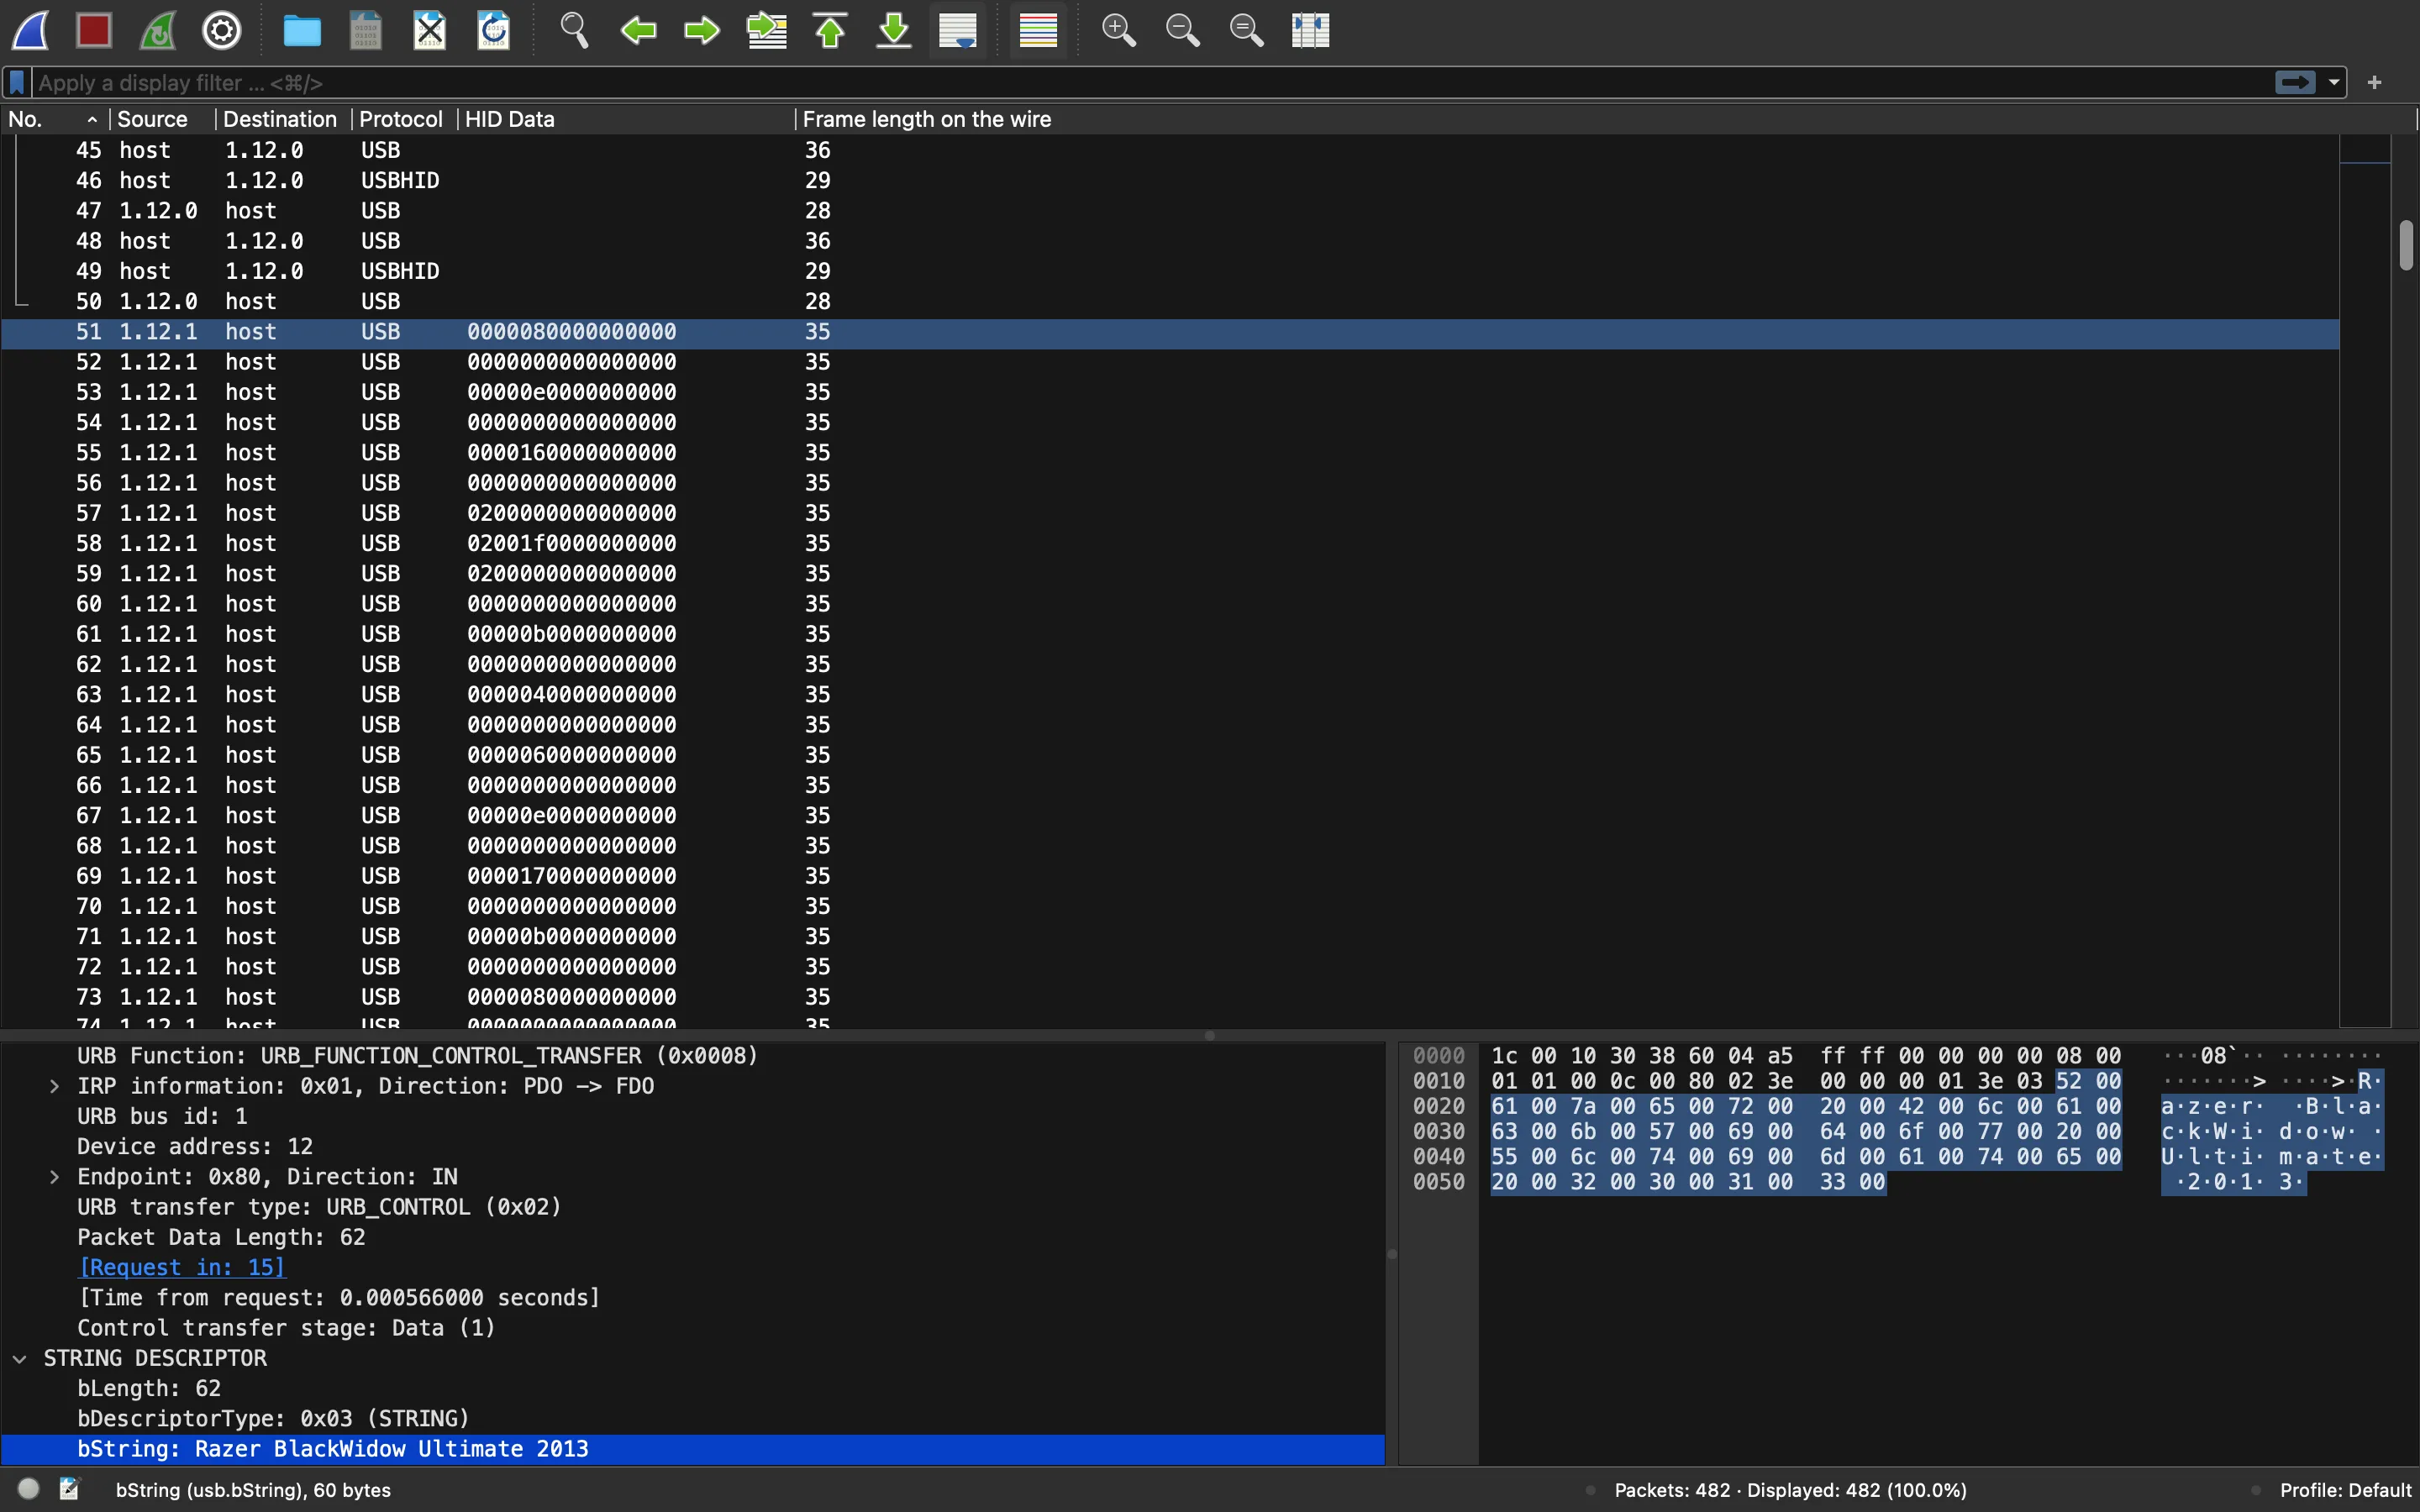Stop the capture with red square icon
Screen dimensions: 2420x1512
(94, 30)
